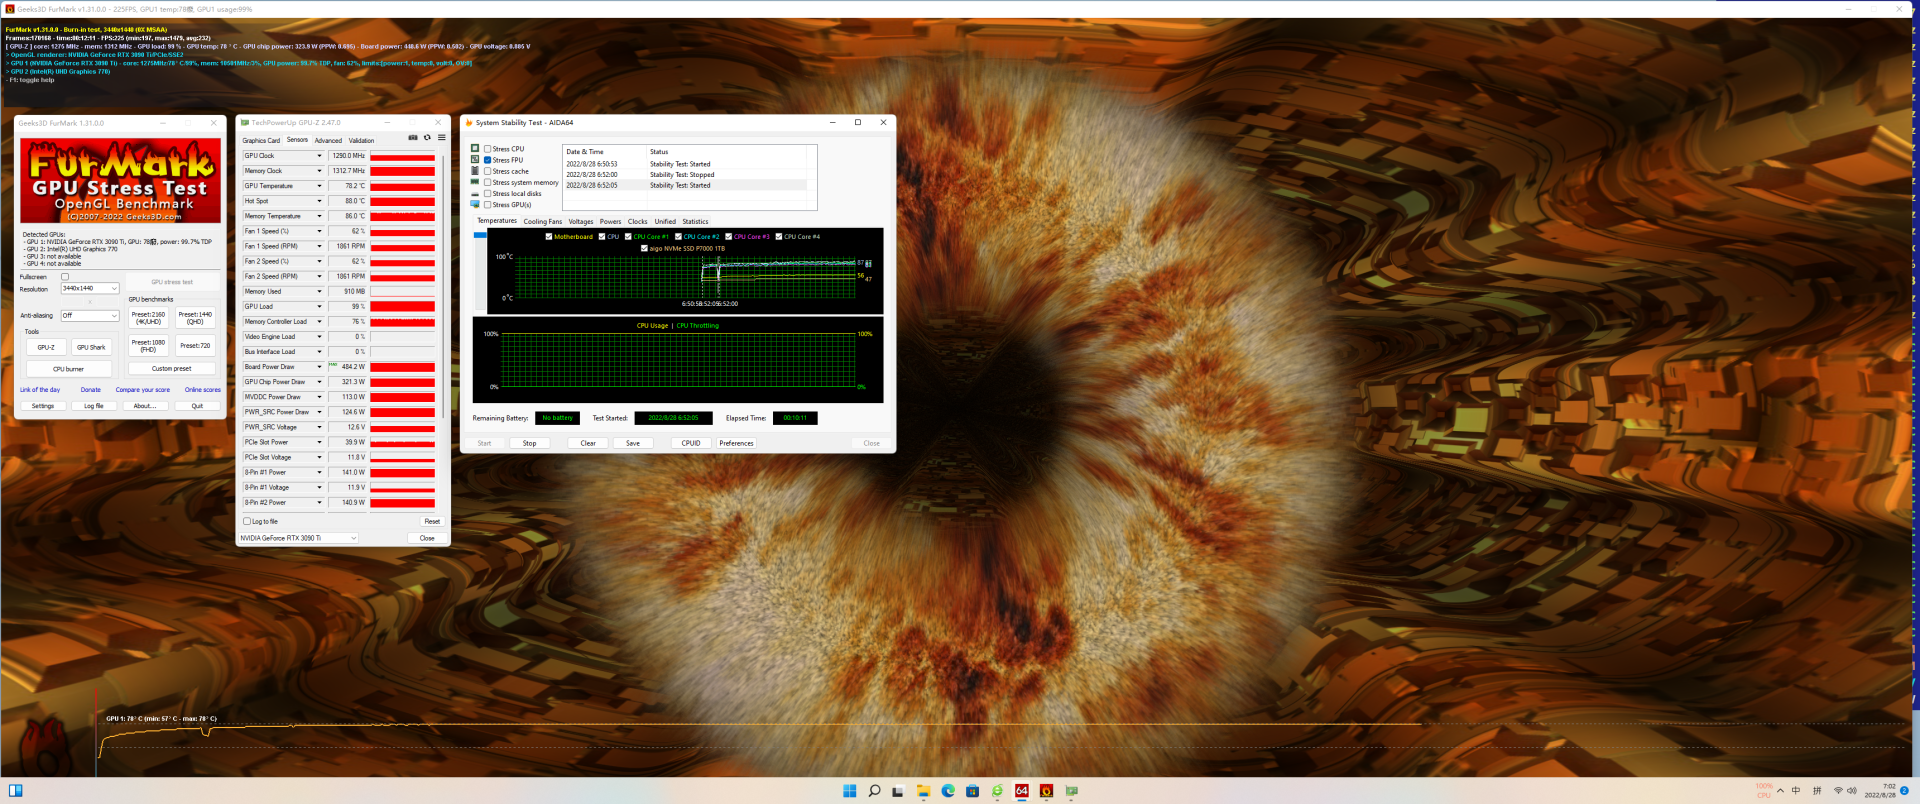This screenshot has width=1920, height=804.
Task: Click AIDA64 temperature graph page slider
Action: click(x=480, y=235)
